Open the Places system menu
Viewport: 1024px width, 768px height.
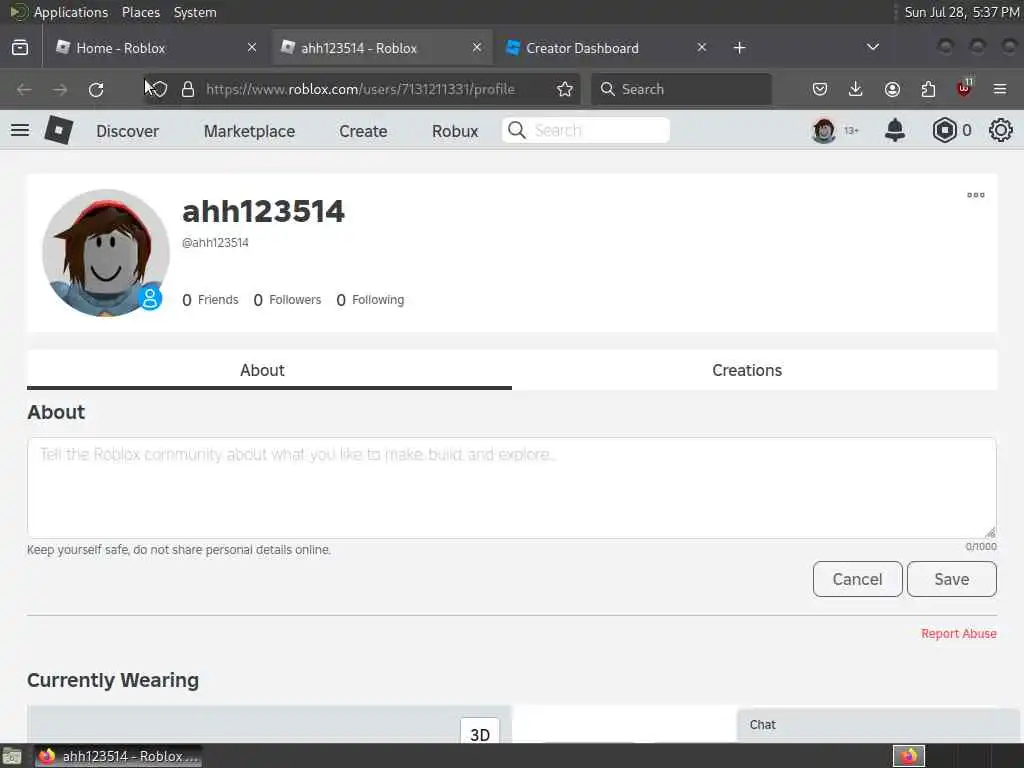point(140,12)
